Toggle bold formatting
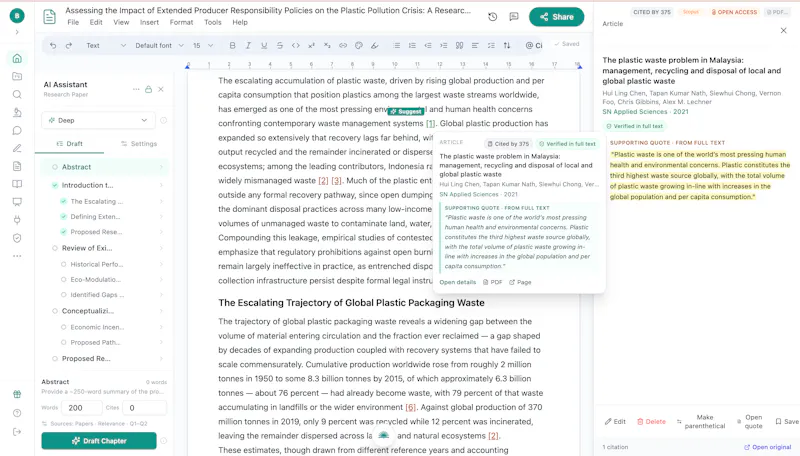This screenshot has width=800, height=456. (232, 45)
